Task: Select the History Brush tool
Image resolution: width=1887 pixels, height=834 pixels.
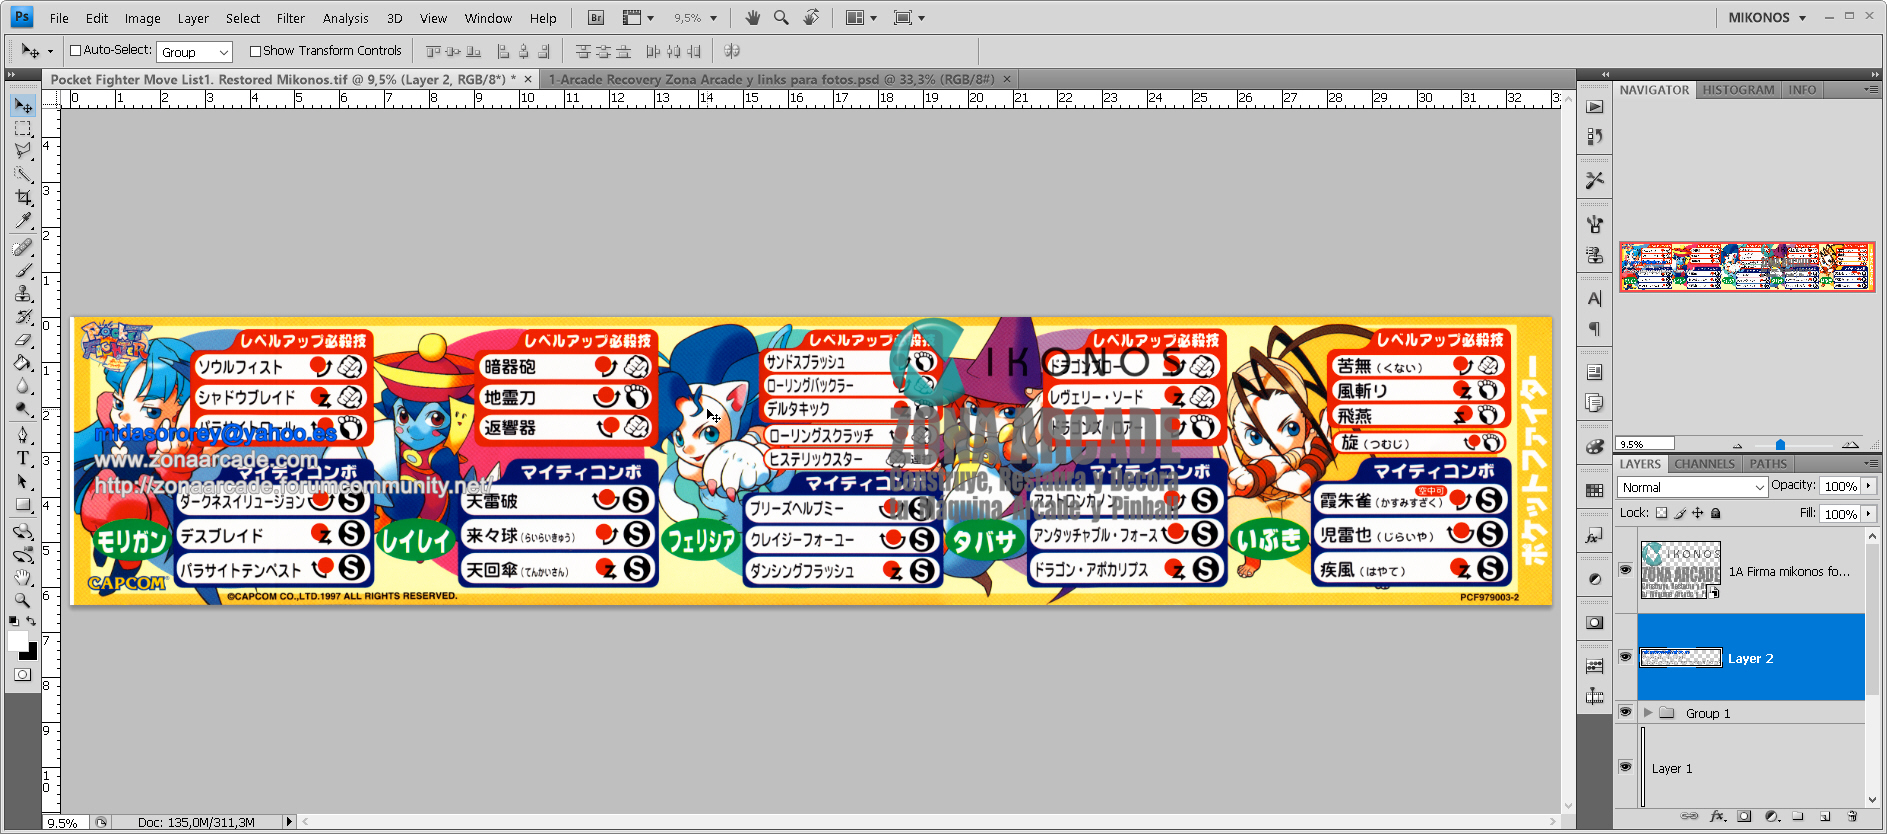Action: click(23, 317)
